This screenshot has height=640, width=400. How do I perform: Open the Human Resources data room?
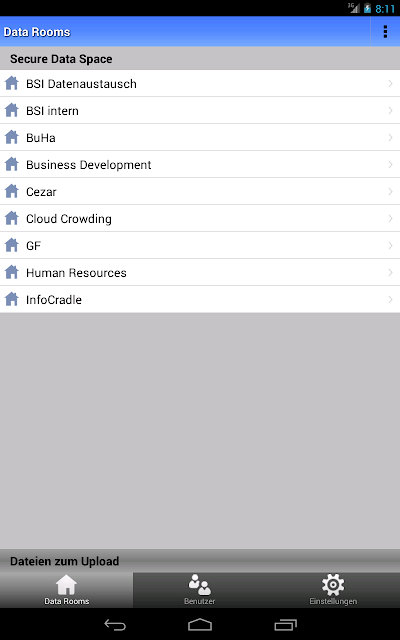click(x=200, y=272)
